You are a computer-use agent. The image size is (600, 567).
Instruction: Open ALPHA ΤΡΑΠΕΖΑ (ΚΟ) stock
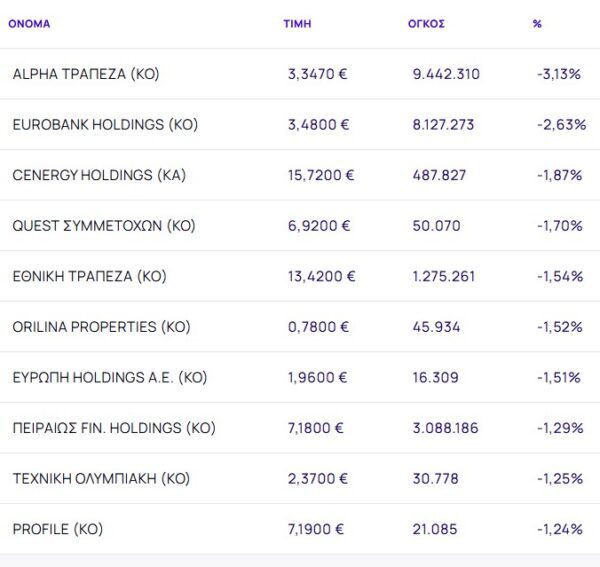(x=86, y=74)
